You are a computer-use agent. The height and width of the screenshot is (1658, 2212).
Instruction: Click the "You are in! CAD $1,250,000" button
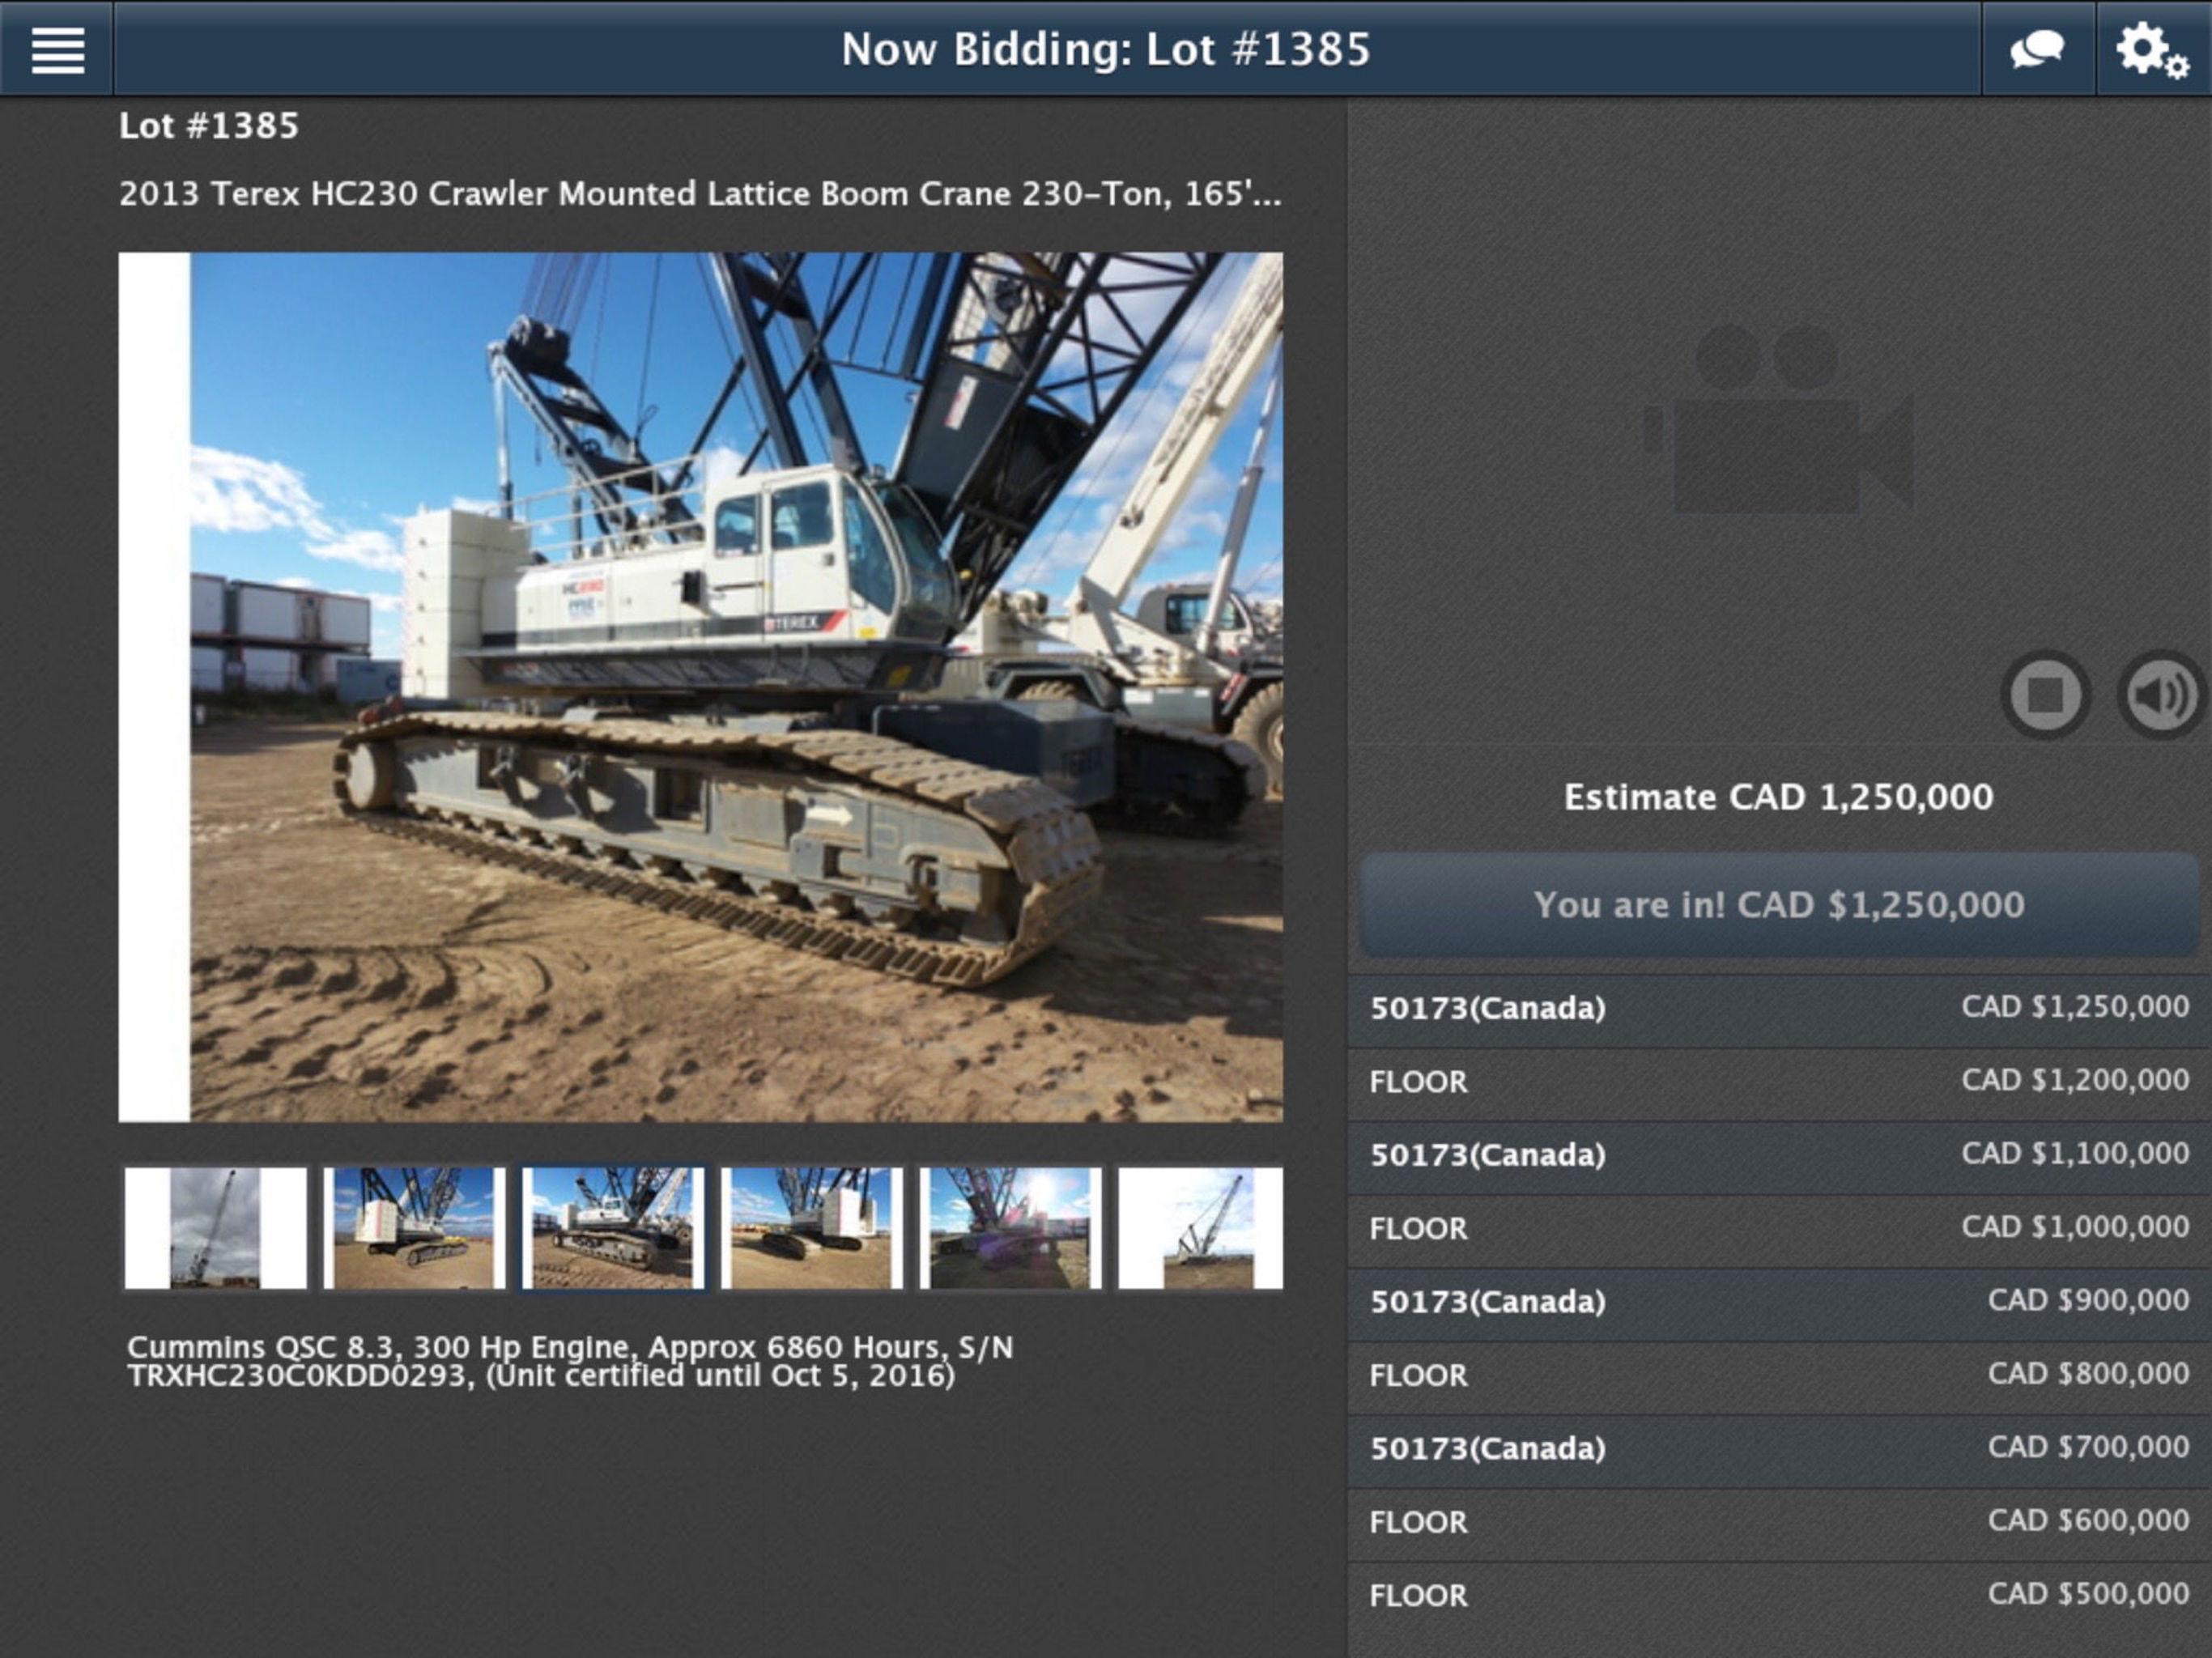1778,905
